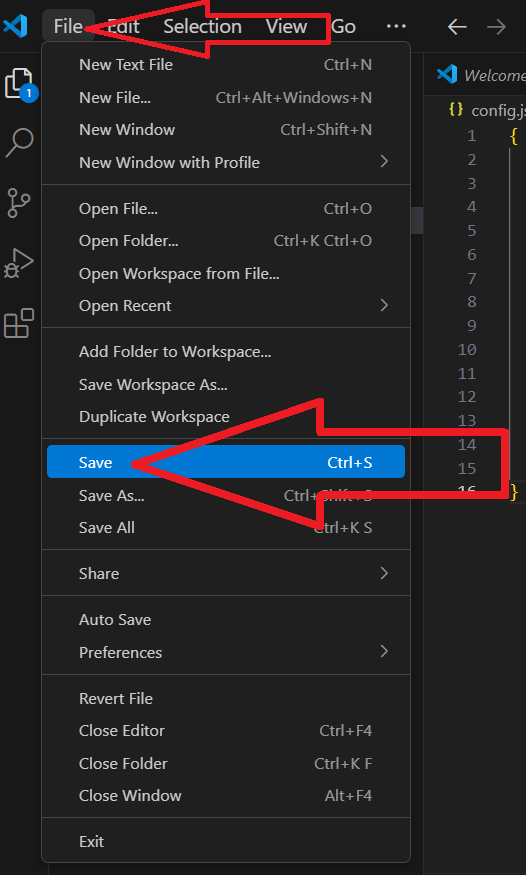
Task: Switch to the Welcome tab
Action: (480, 75)
